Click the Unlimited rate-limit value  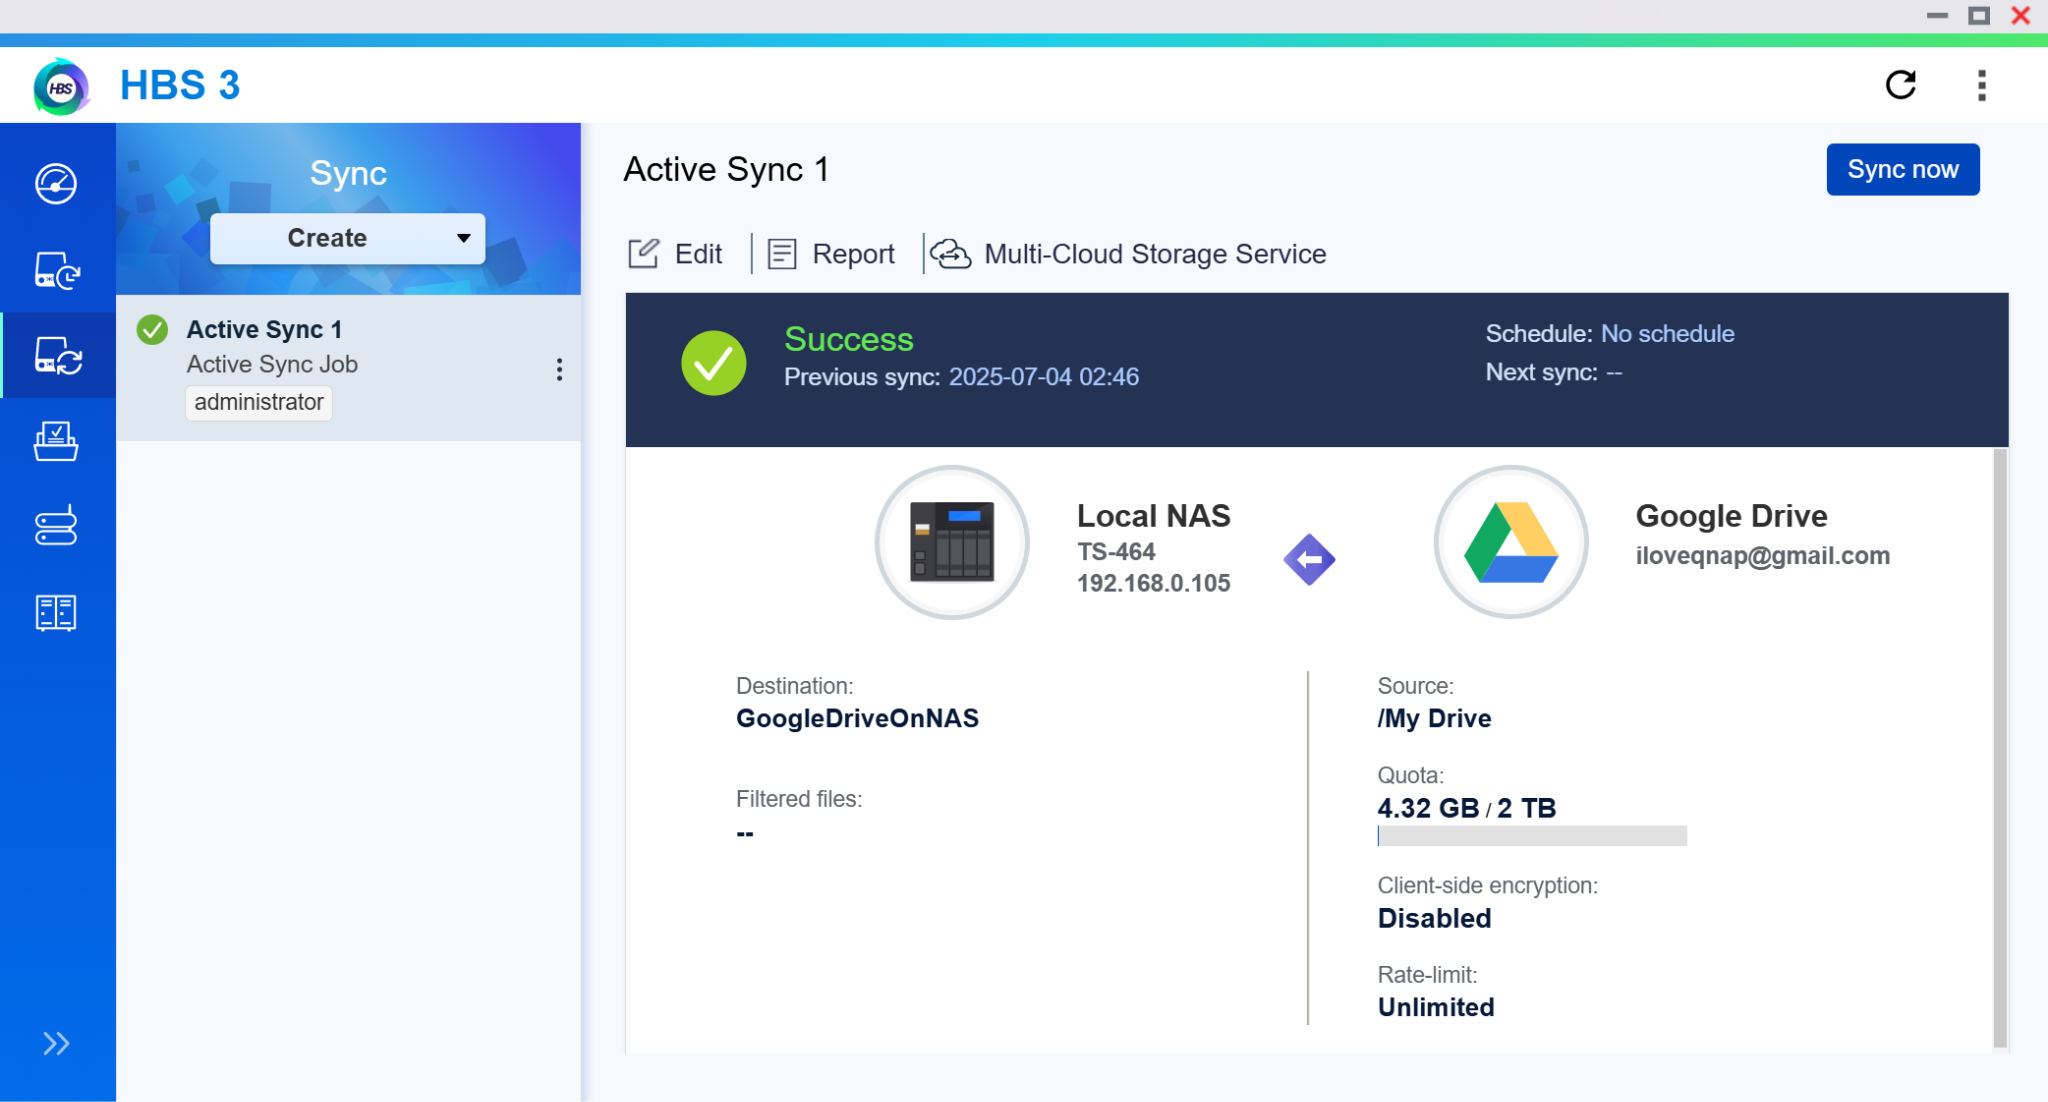pos(1436,1008)
